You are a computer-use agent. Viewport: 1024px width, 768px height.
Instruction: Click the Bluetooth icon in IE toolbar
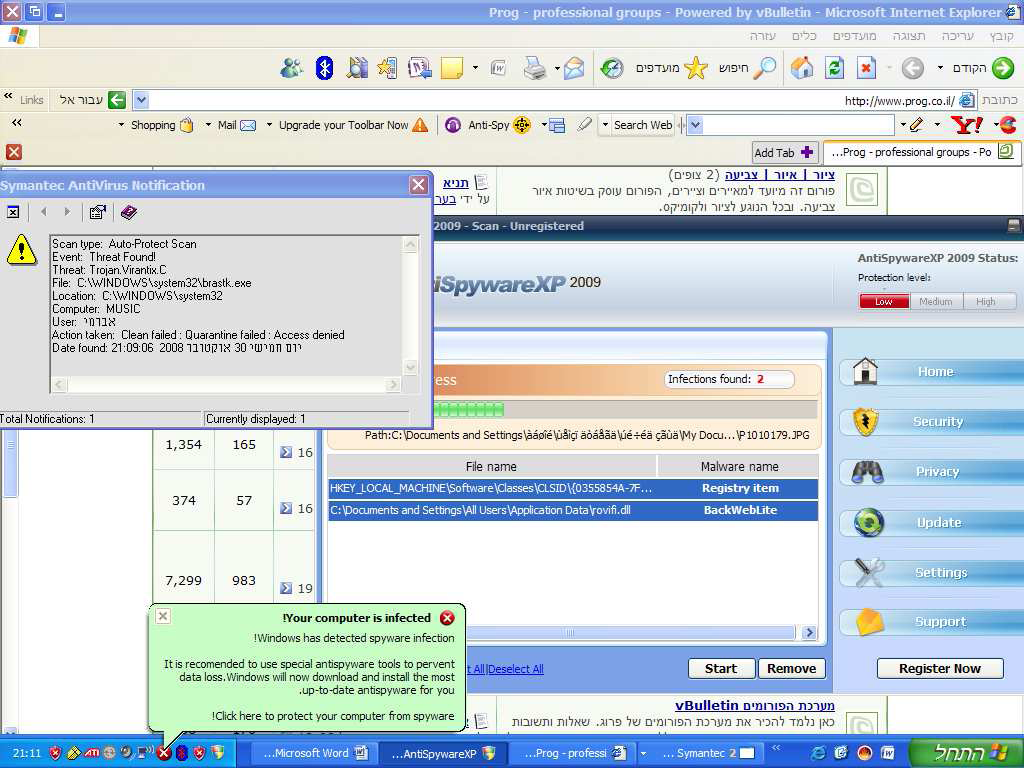[x=325, y=68]
